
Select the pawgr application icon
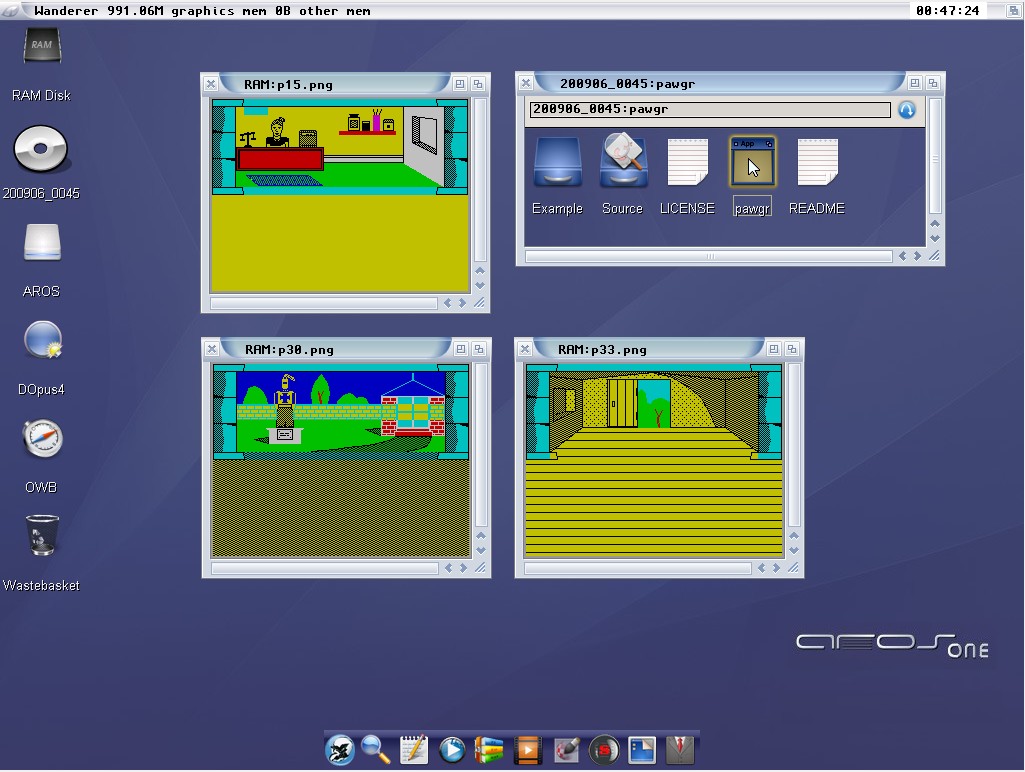[x=752, y=163]
